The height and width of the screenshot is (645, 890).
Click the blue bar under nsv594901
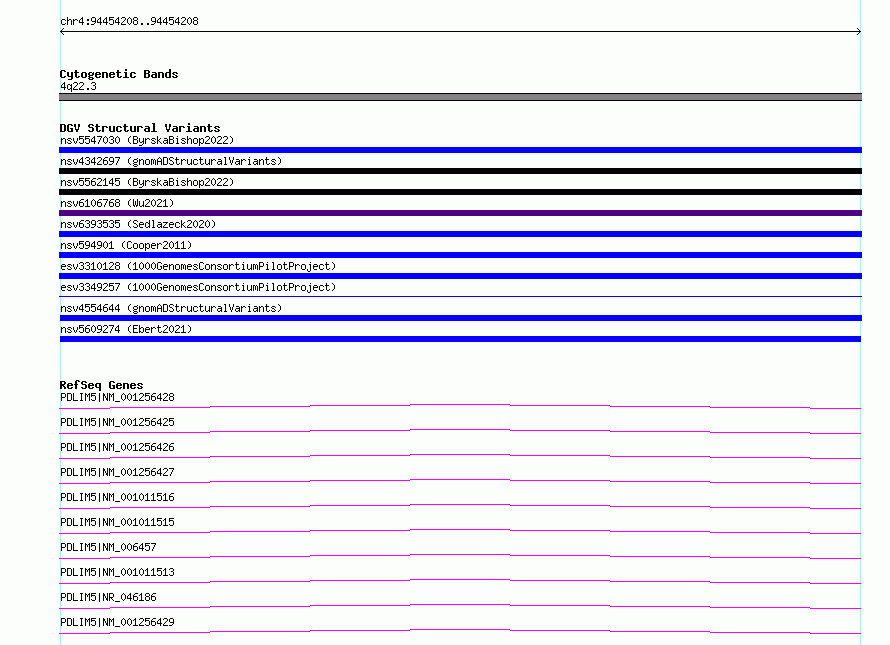[460, 255]
